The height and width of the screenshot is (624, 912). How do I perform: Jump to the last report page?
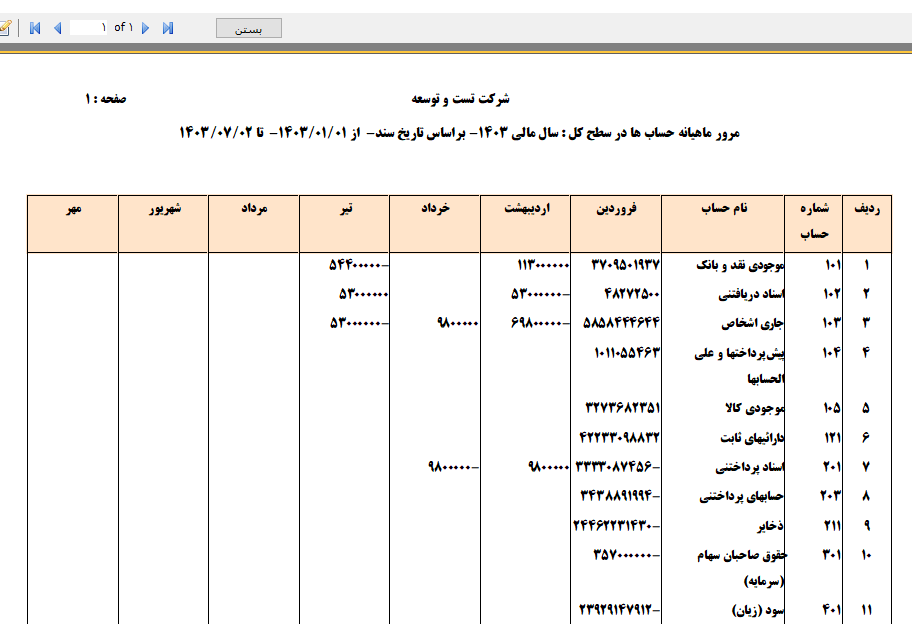tap(168, 28)
